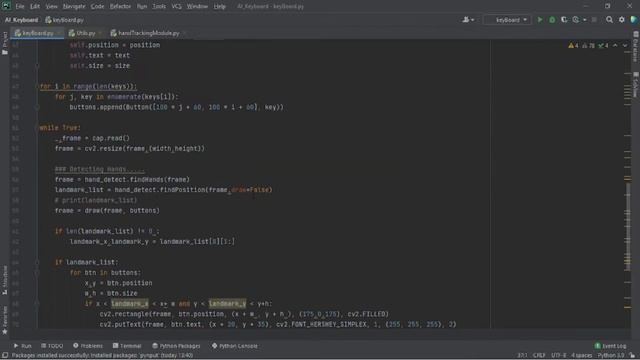Open the Refactor menu
640x360 pixels.
click(x=120, y=6)
